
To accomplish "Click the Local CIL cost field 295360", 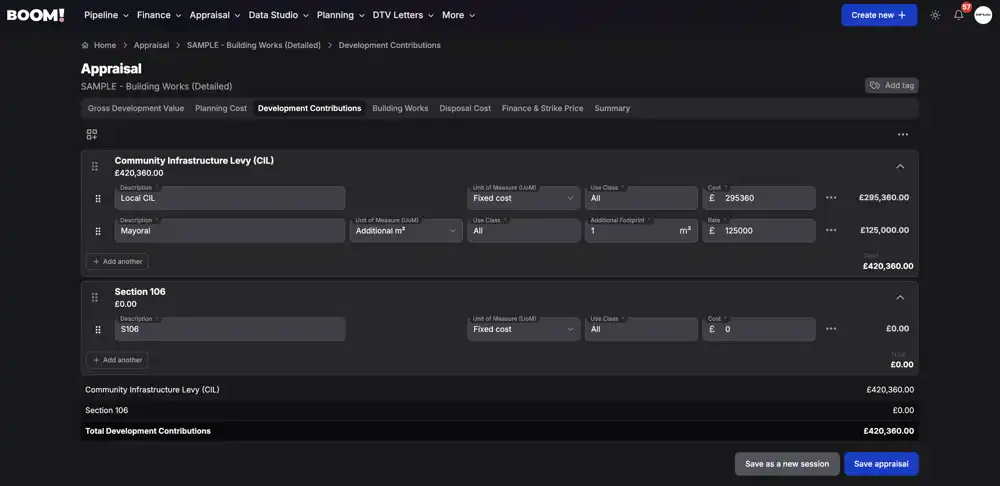I will (x=759, y=198).
